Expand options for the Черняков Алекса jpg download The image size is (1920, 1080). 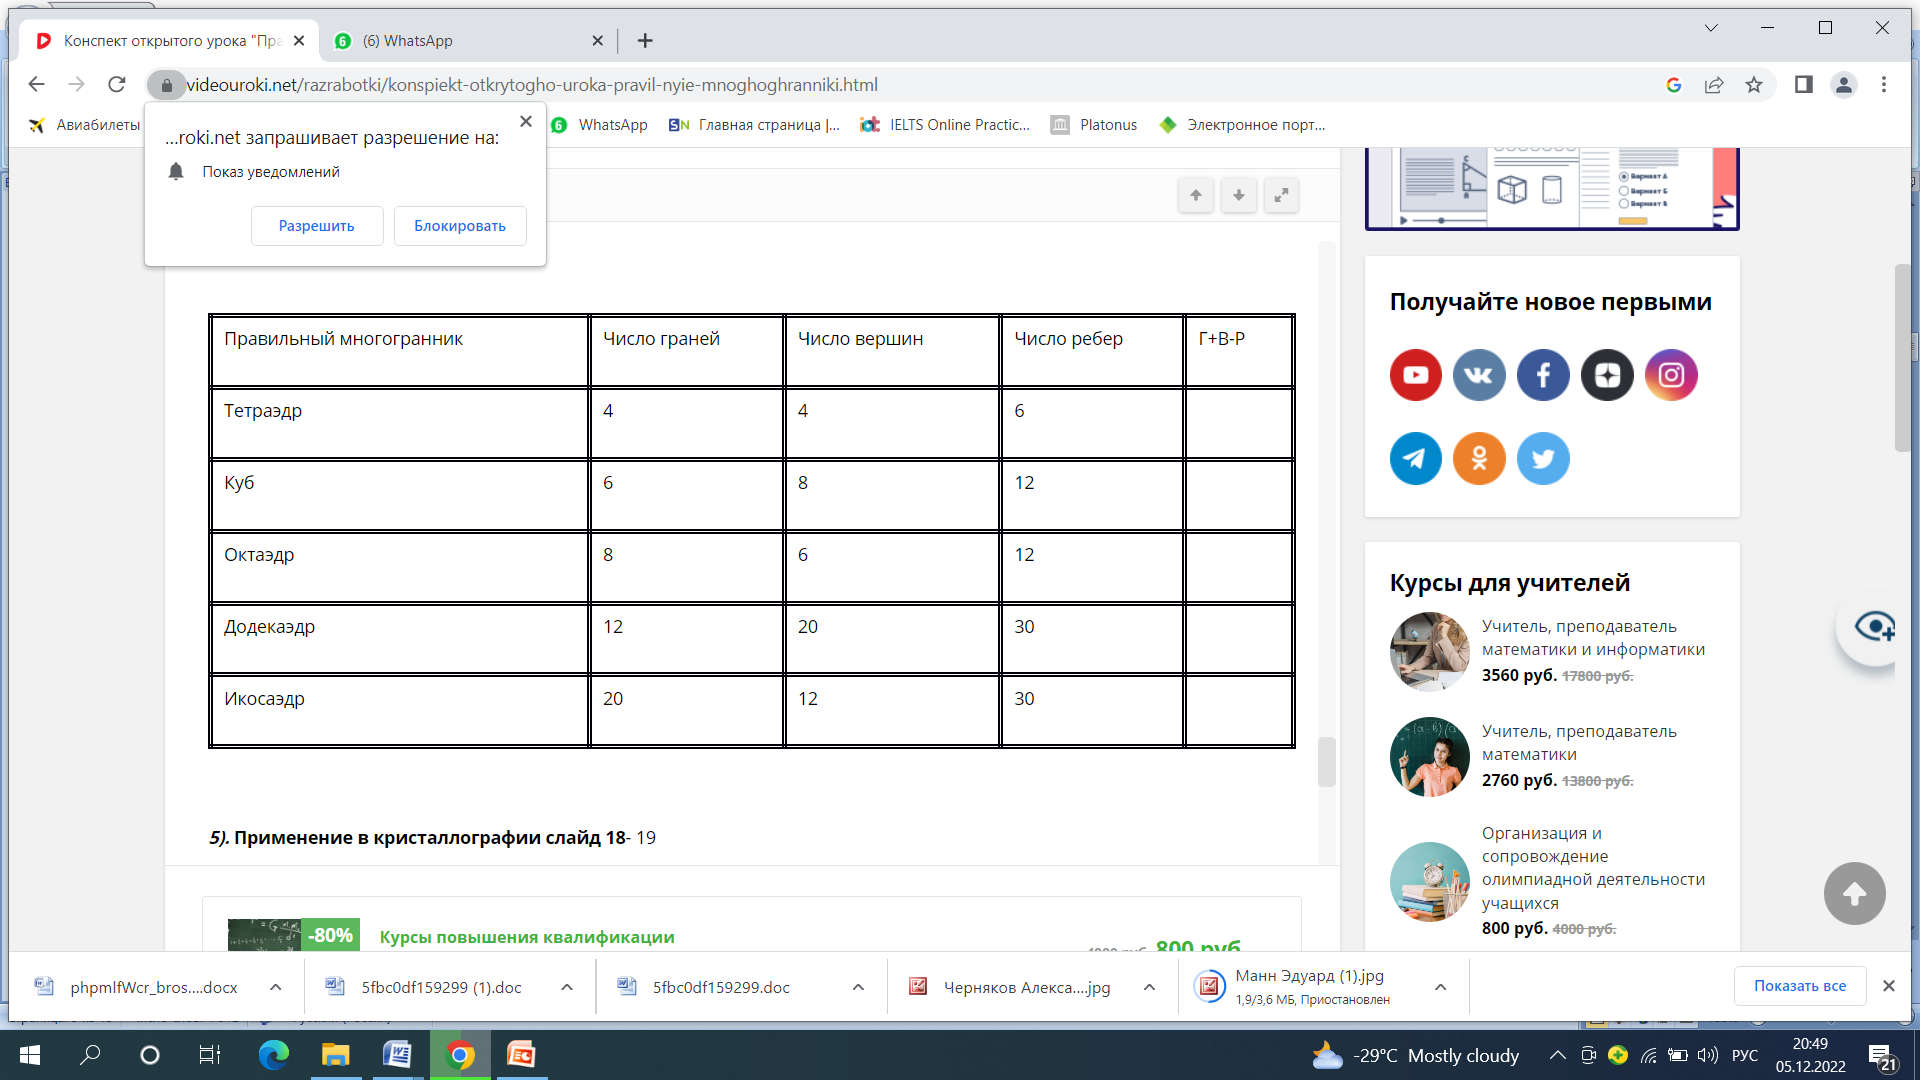click(x=1149, y=987)
